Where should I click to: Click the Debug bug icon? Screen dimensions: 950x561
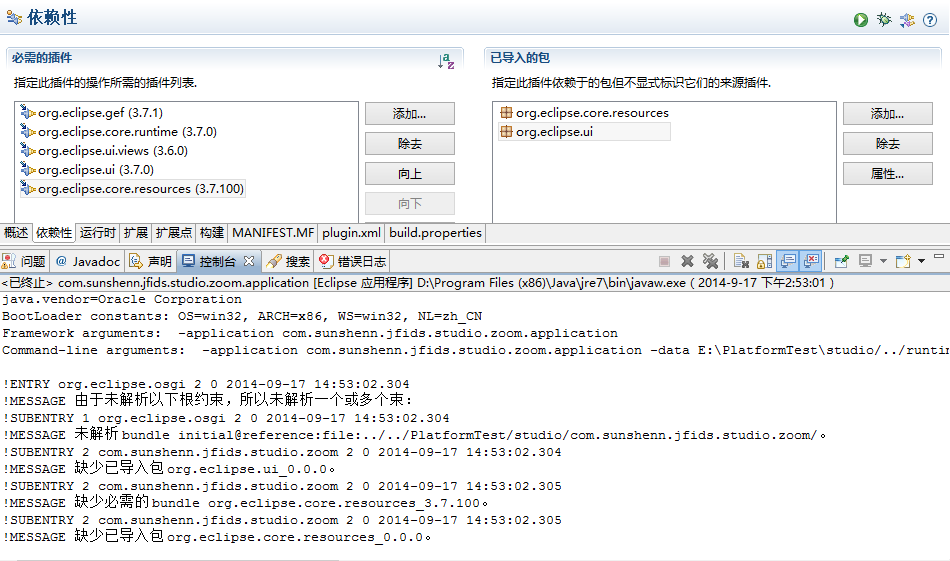pos(884,19)
